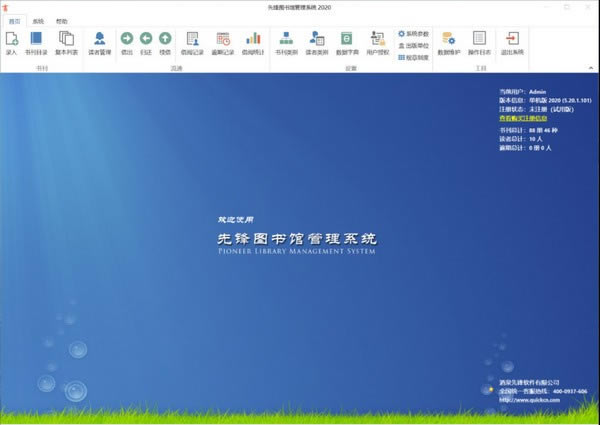Screen dimensions: 600x425
Task: Collapse the ribbon with the chevron arrow
Action: (591, 68)
